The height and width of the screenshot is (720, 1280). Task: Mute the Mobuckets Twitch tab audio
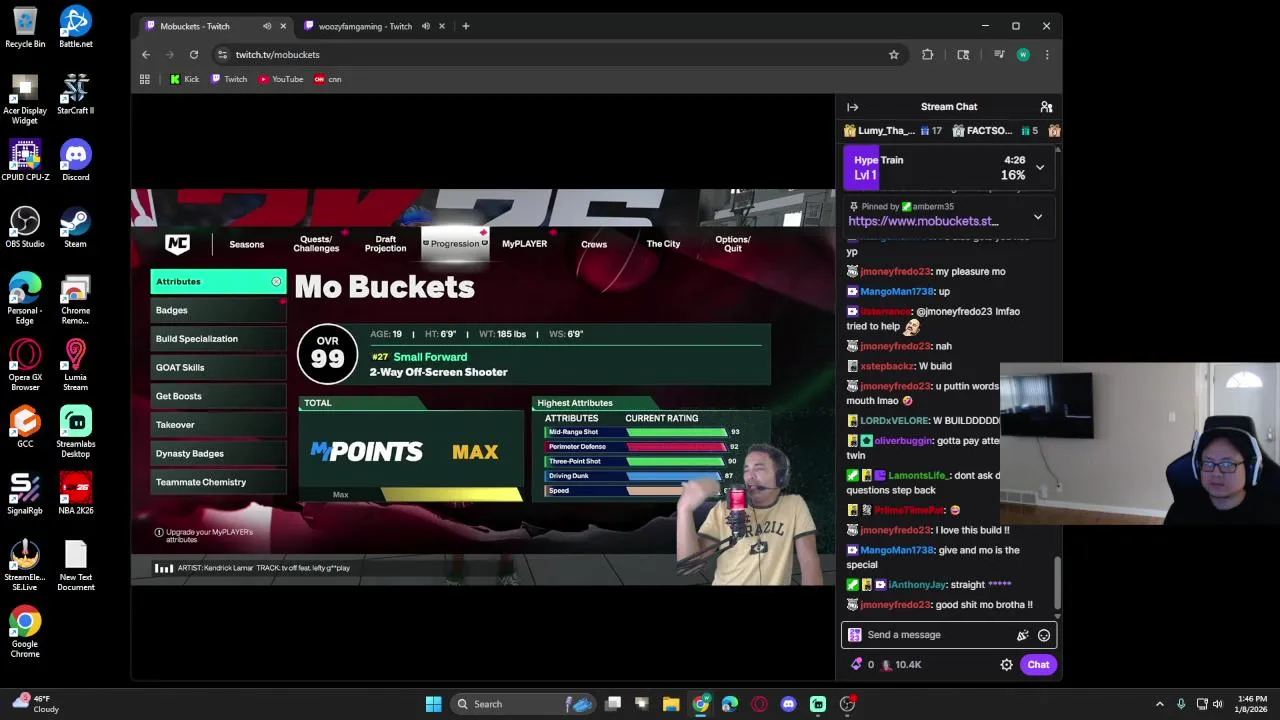tap(266, 26)
